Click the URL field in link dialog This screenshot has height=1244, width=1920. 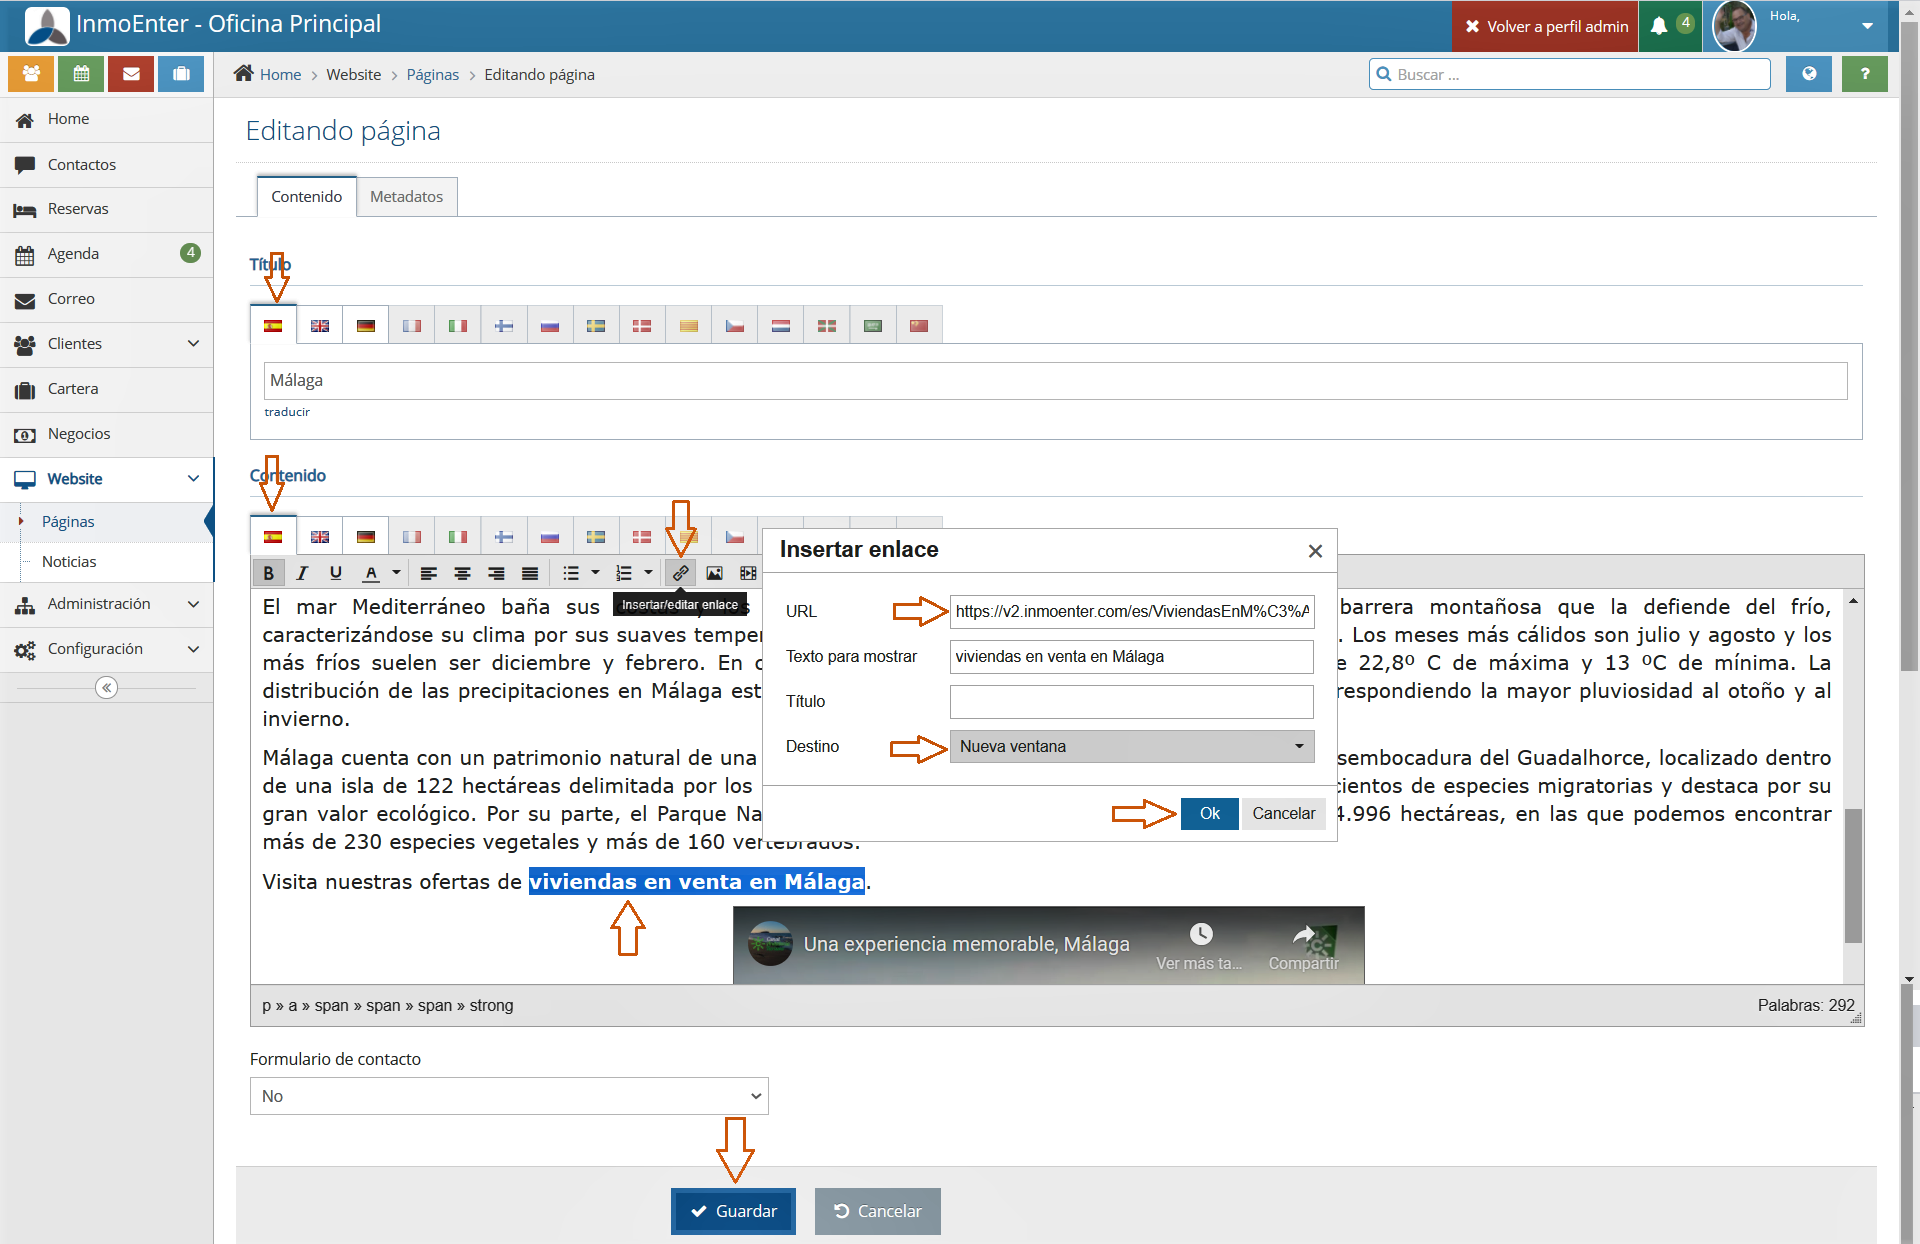click(x=1131, y=611)
